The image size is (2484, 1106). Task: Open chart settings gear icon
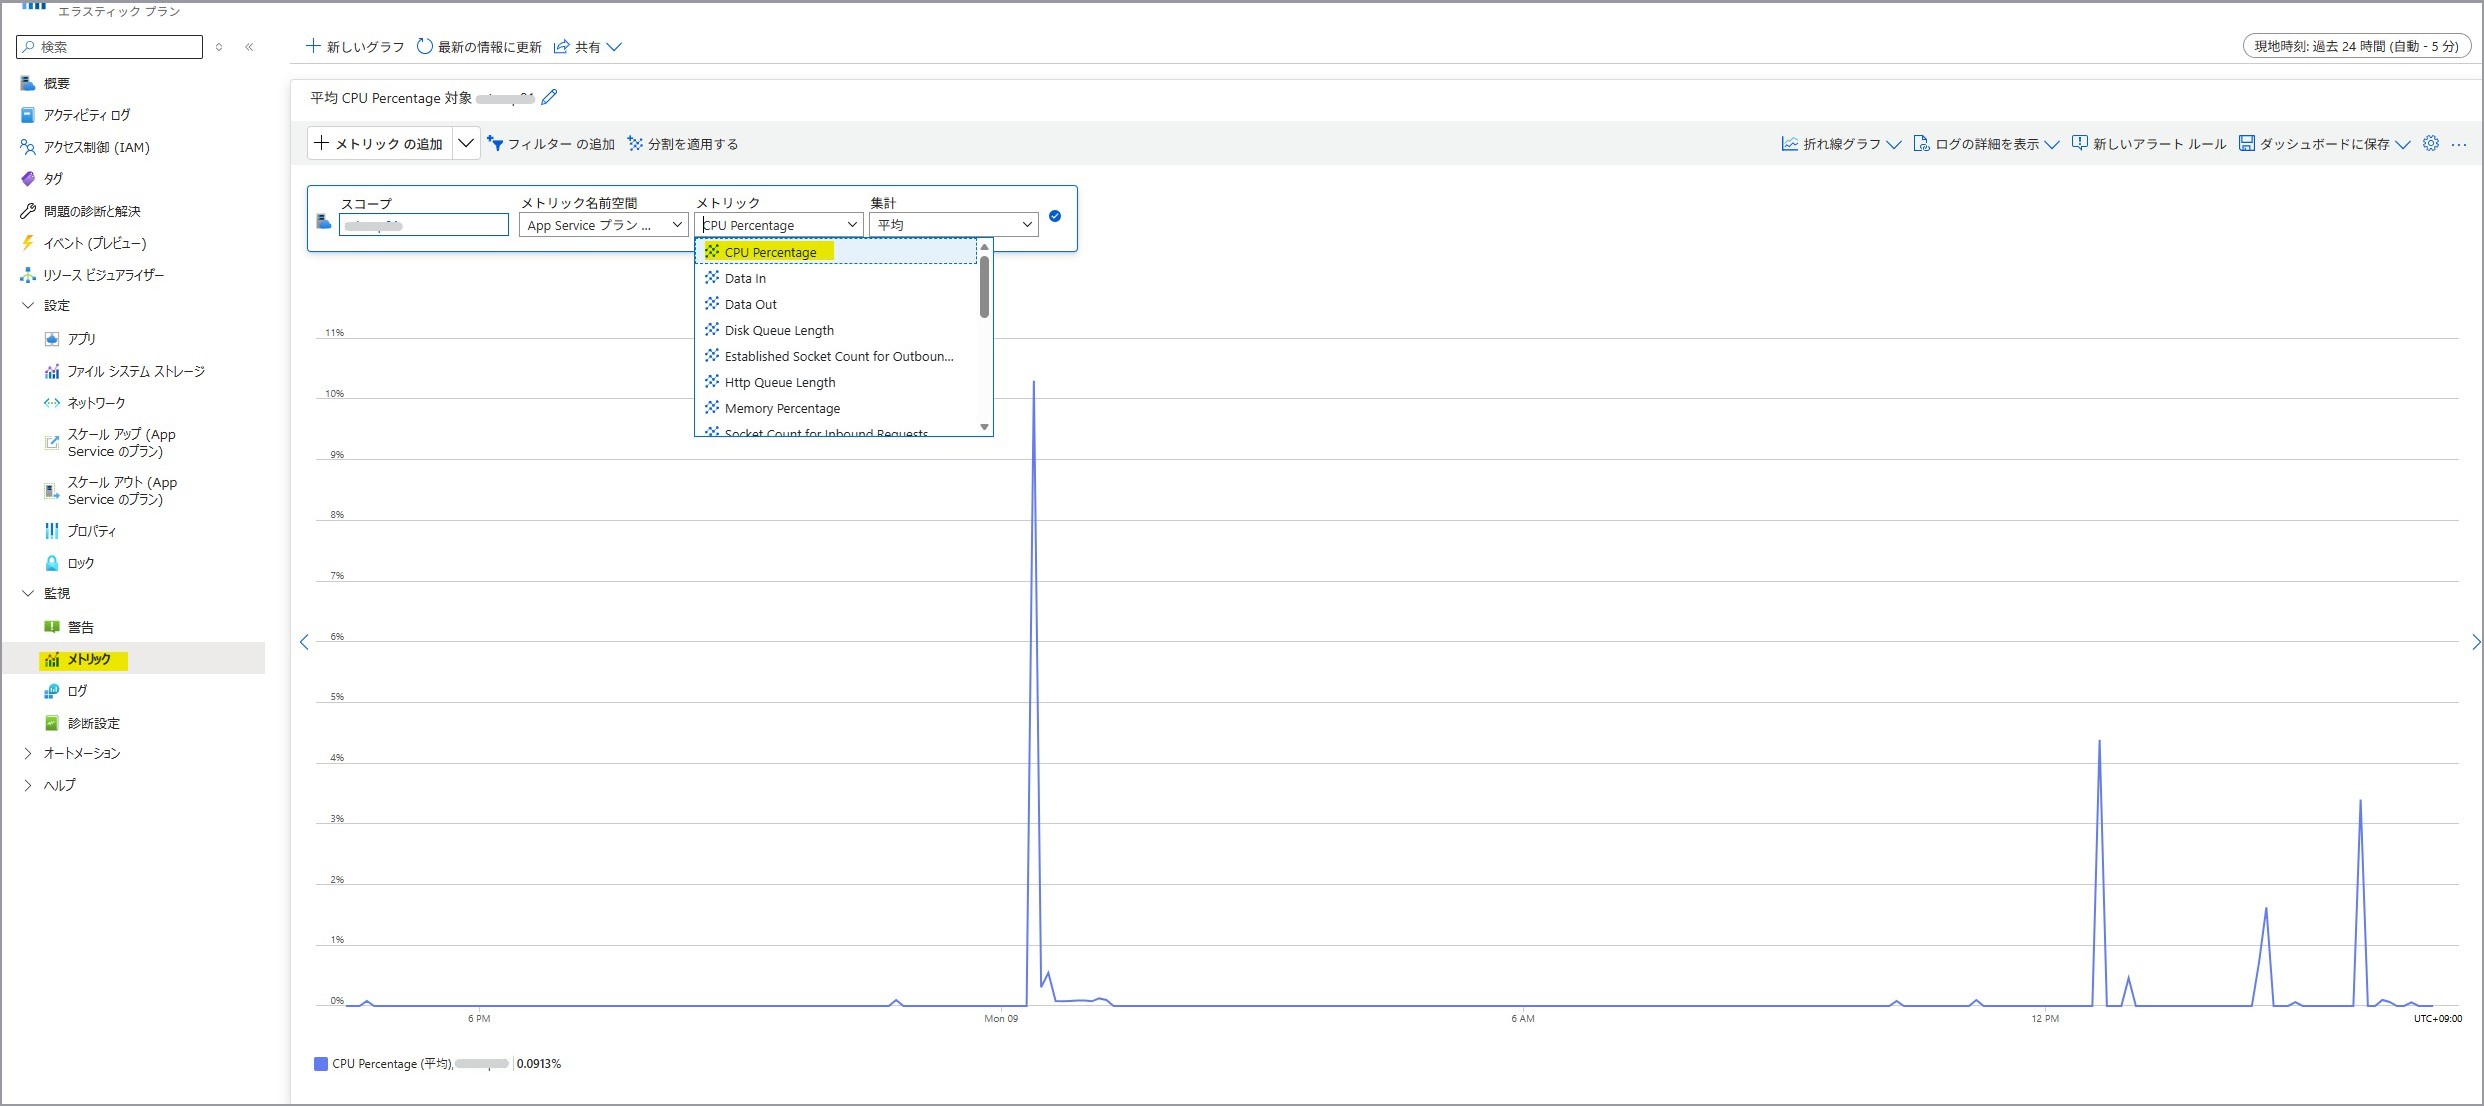pos(2431,144)
